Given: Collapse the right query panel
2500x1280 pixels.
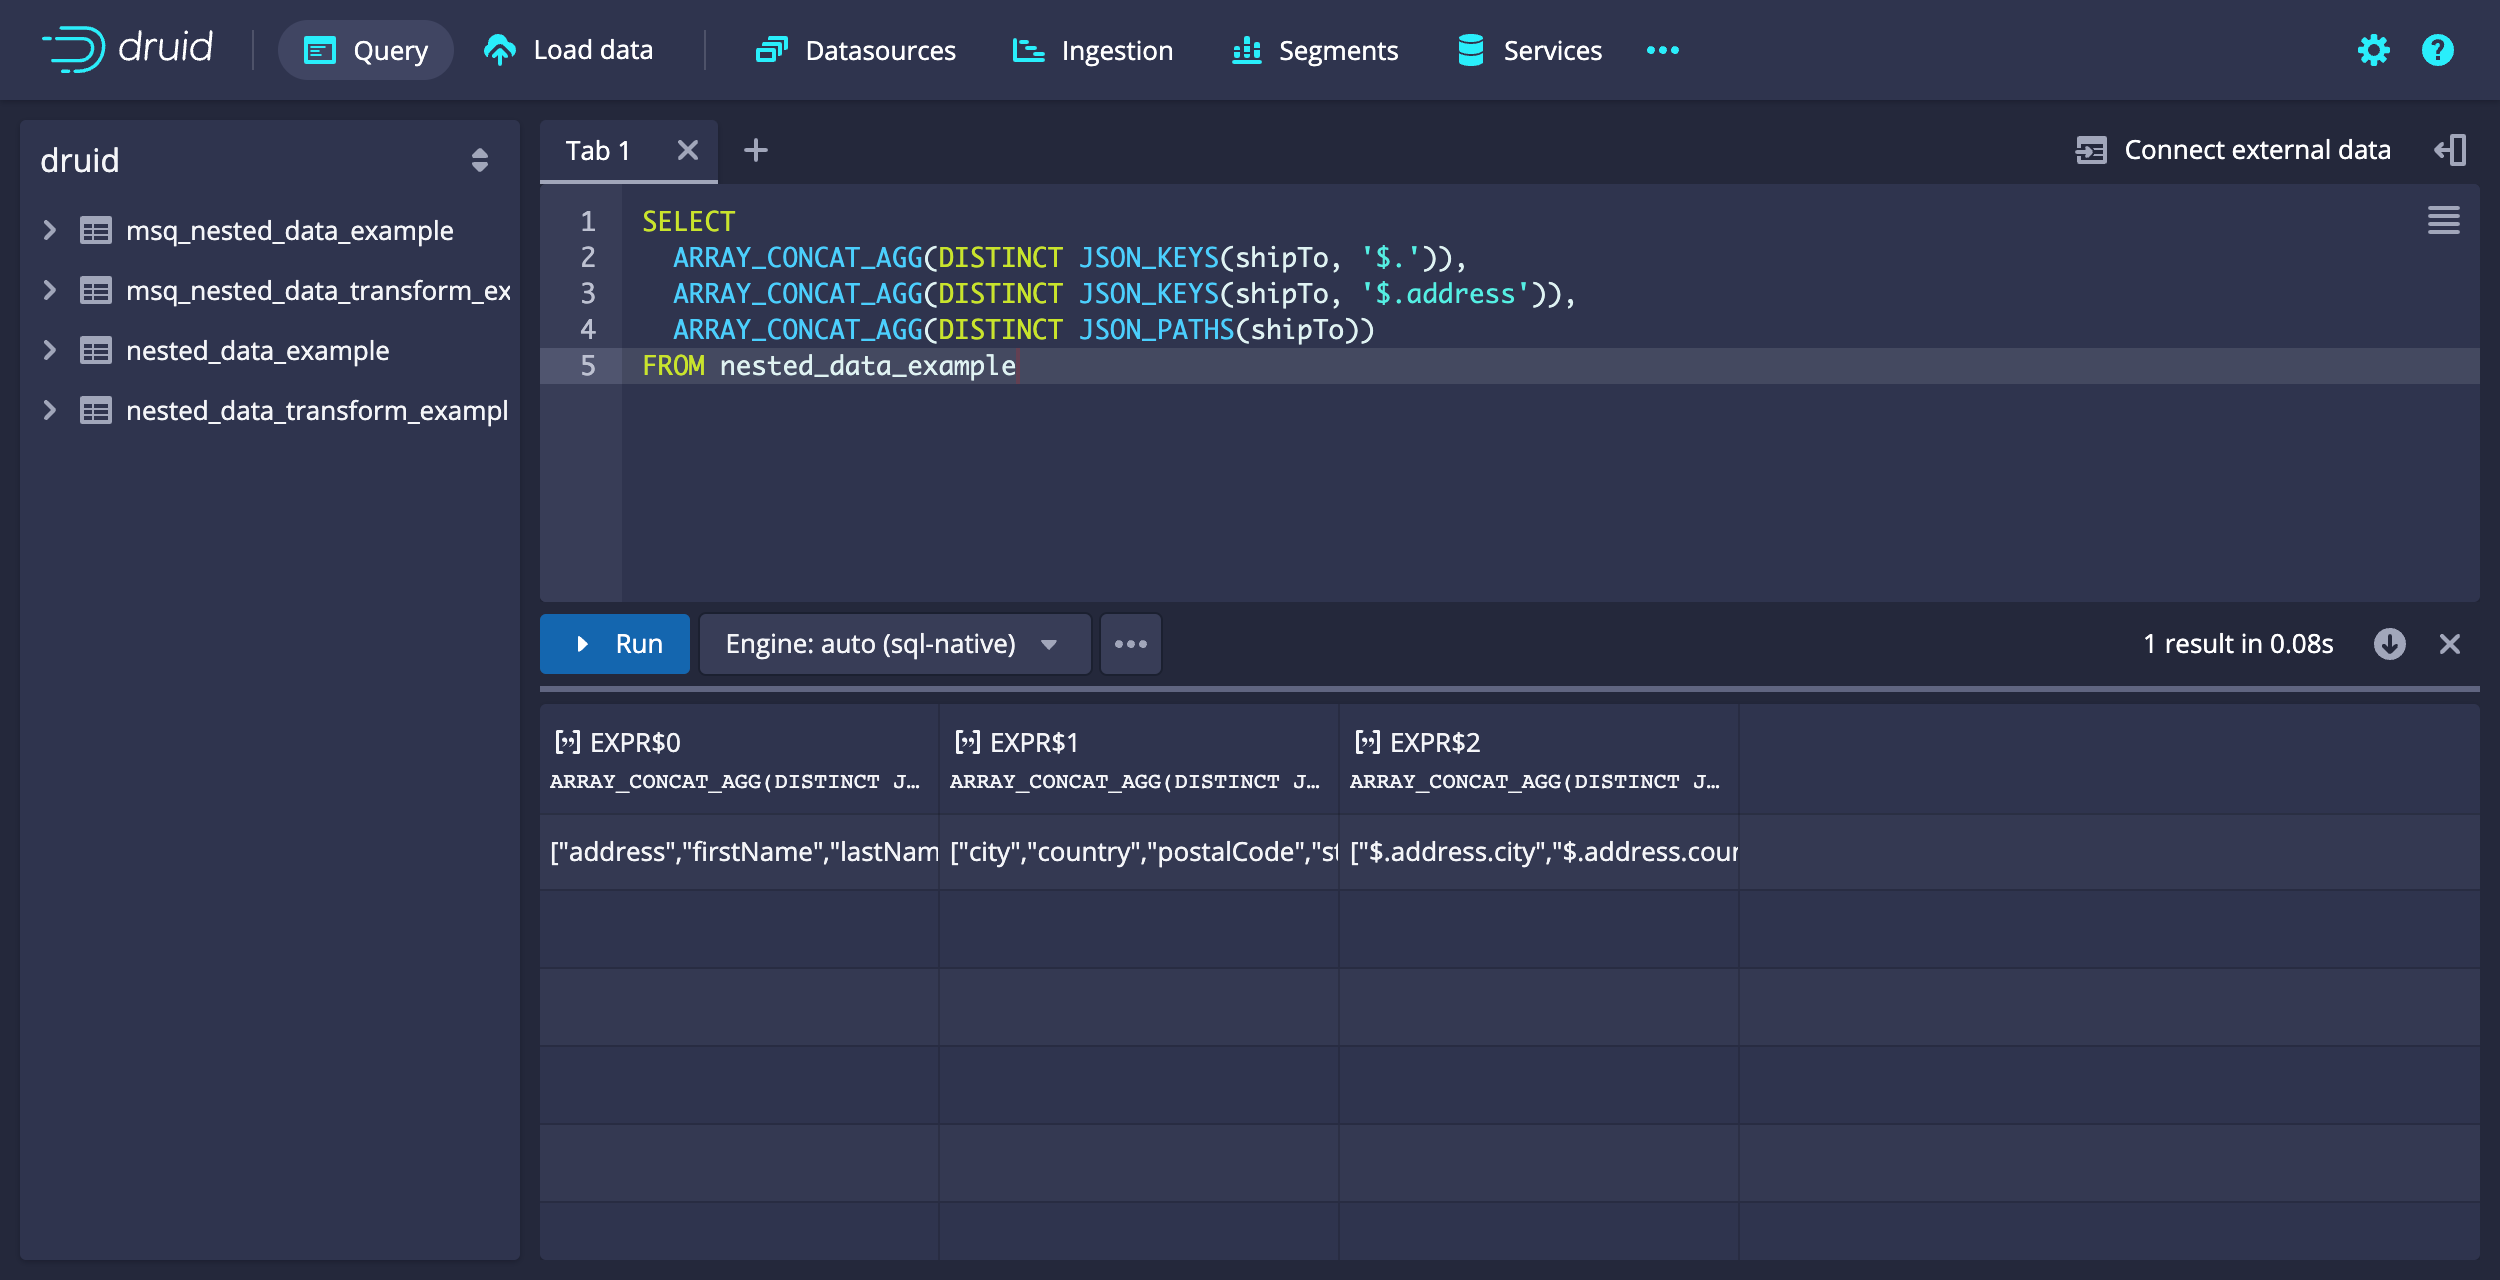Looking at the screenshot, I should pyautogui.click(x=2450, y=149).
